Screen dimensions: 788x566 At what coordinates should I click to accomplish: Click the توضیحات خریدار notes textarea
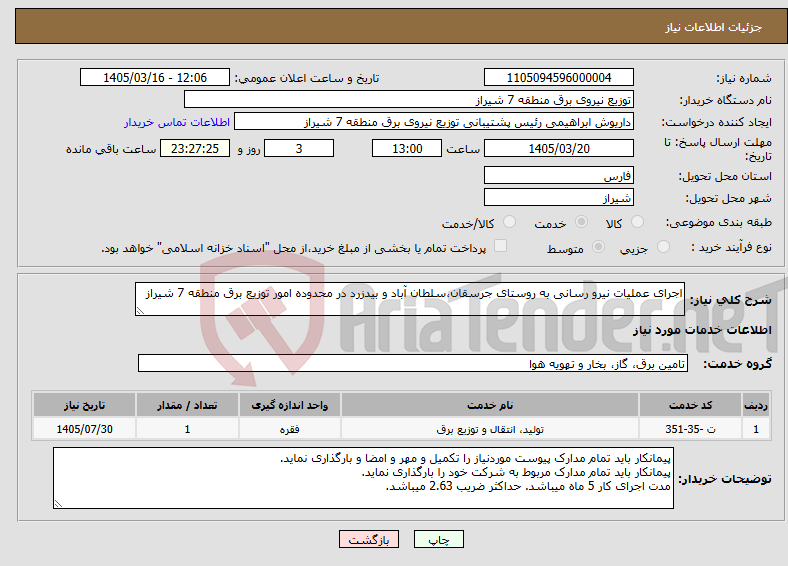click(x=363, y=478)
